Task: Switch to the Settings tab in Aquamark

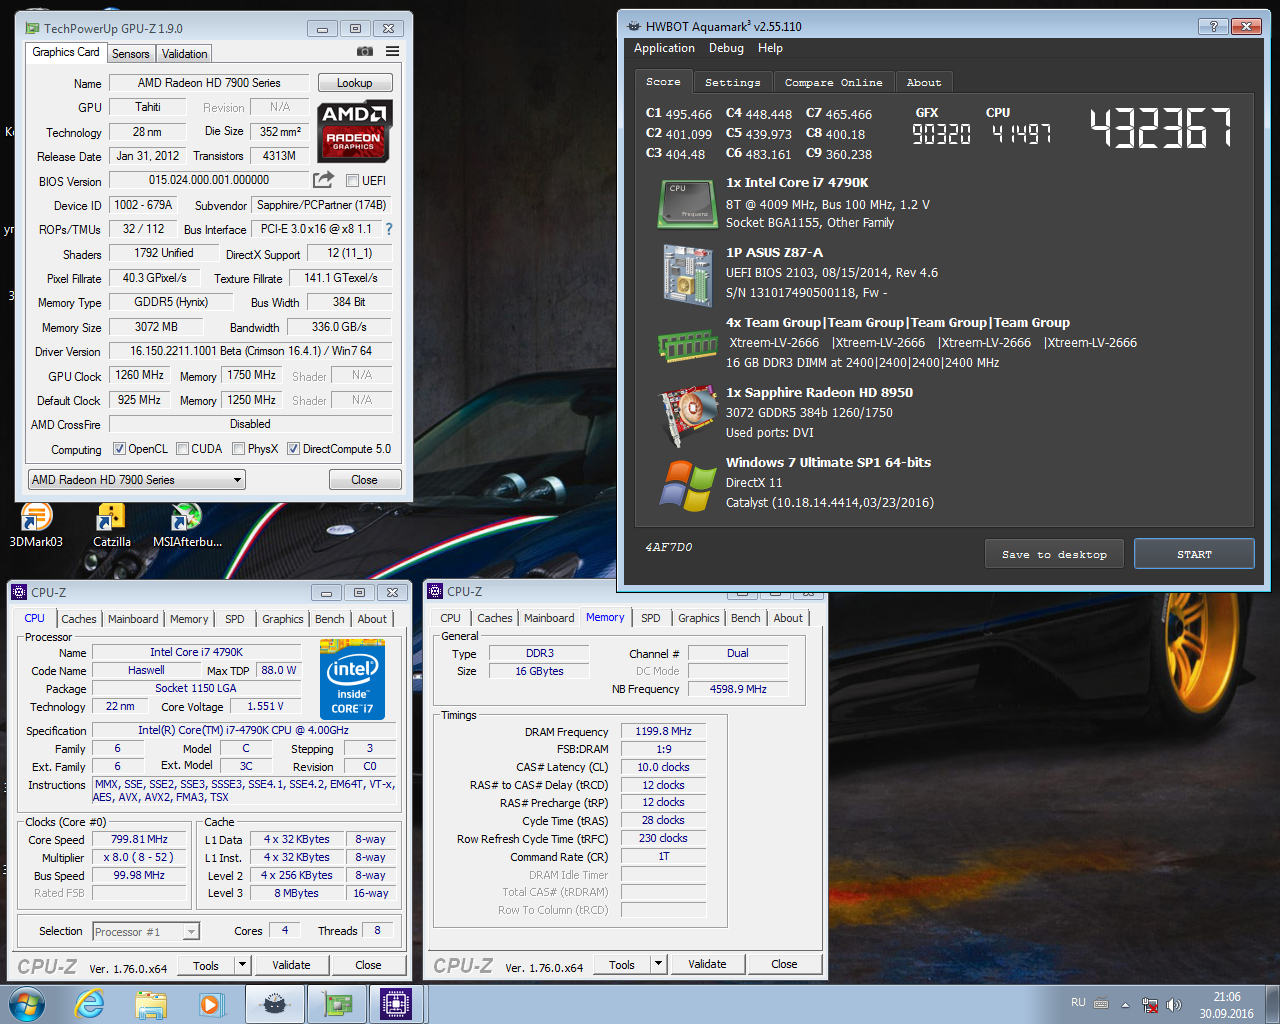Action: [x=732, y=82]
